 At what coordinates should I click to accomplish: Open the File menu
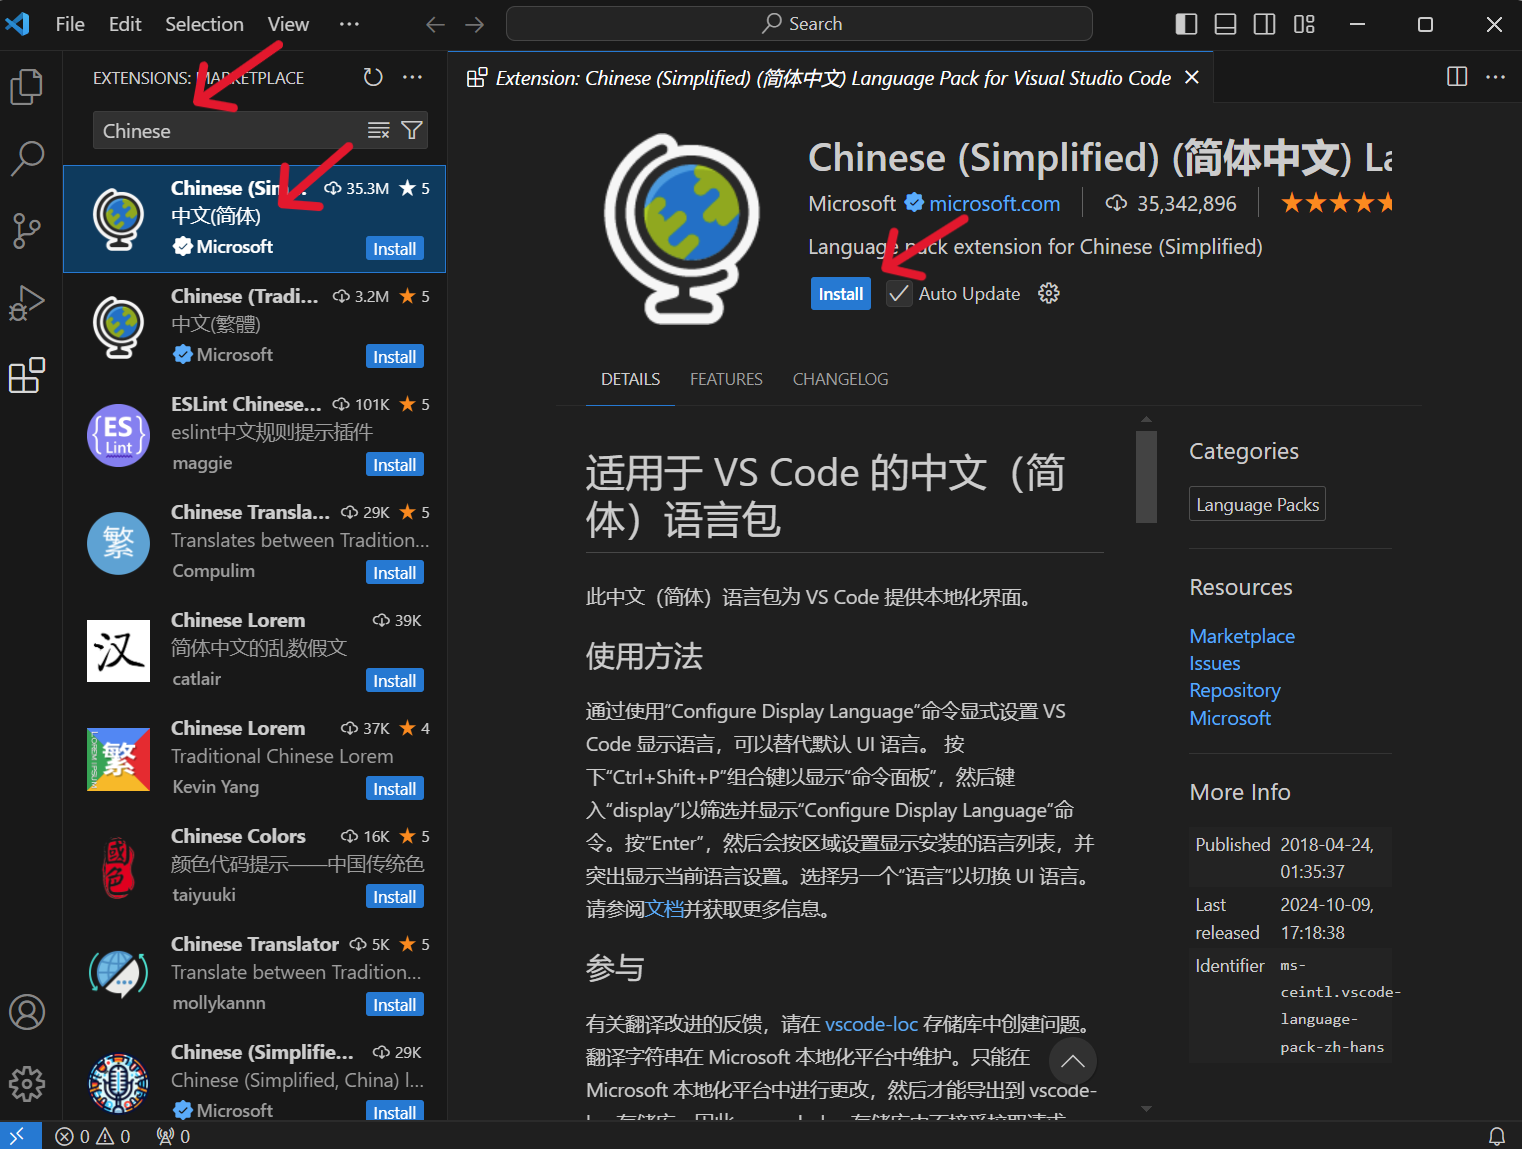coord(70,24)
